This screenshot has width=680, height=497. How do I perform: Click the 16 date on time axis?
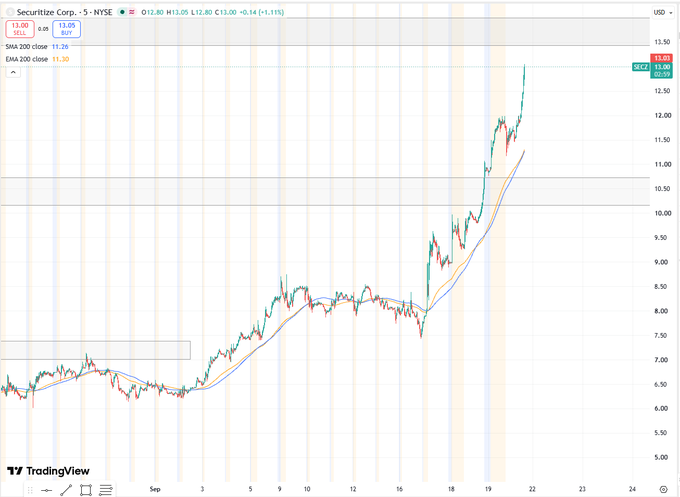pos(399,489)
